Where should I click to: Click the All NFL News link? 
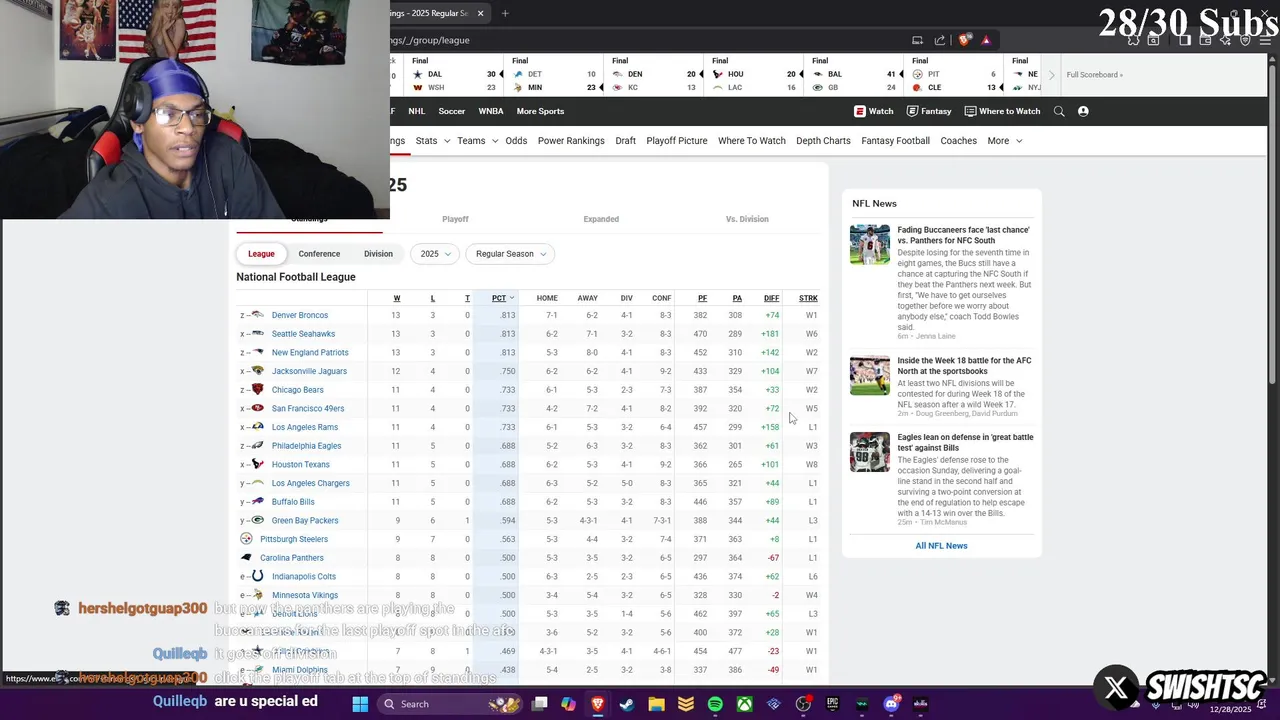(941, 546)
